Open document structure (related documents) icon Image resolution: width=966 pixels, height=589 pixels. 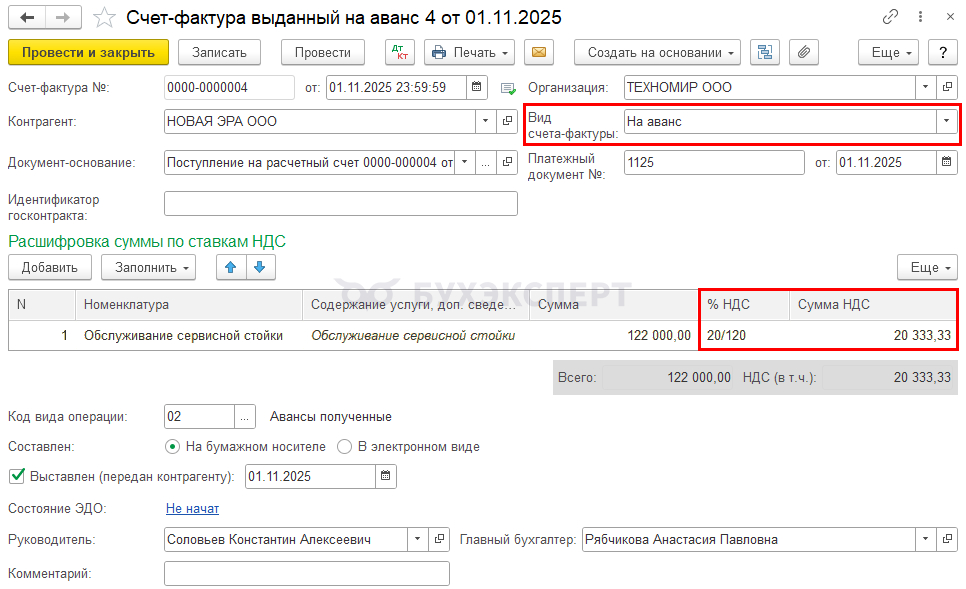click(765, 52)
